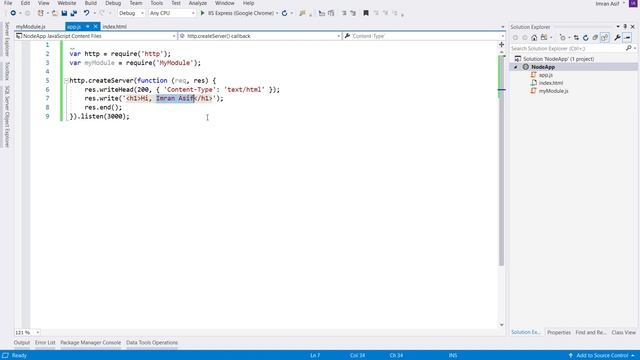Screen dimensions: 640x360
Task: Select Solution 'NodeApp' (1 project) node
Action: pos(558,59)
